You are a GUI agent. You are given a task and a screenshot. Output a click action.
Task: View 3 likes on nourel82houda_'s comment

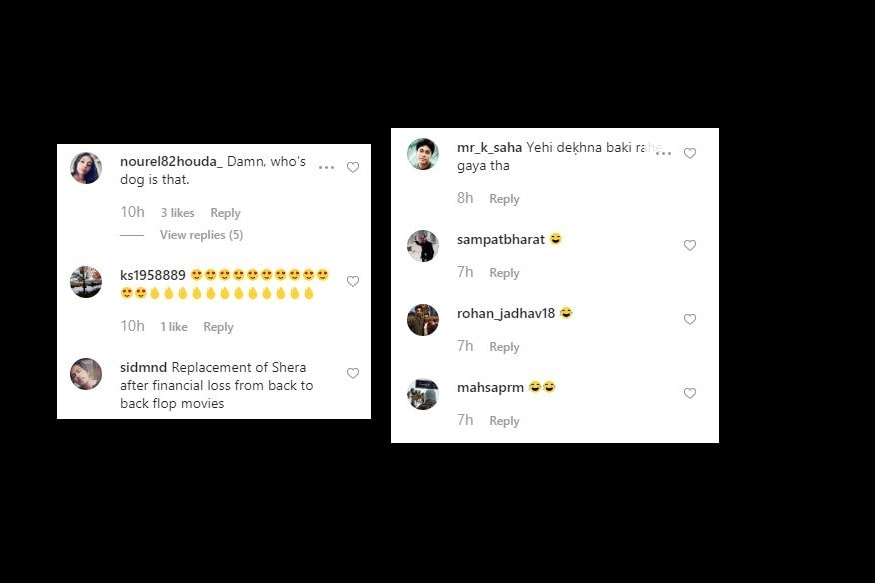pos(177,213)
